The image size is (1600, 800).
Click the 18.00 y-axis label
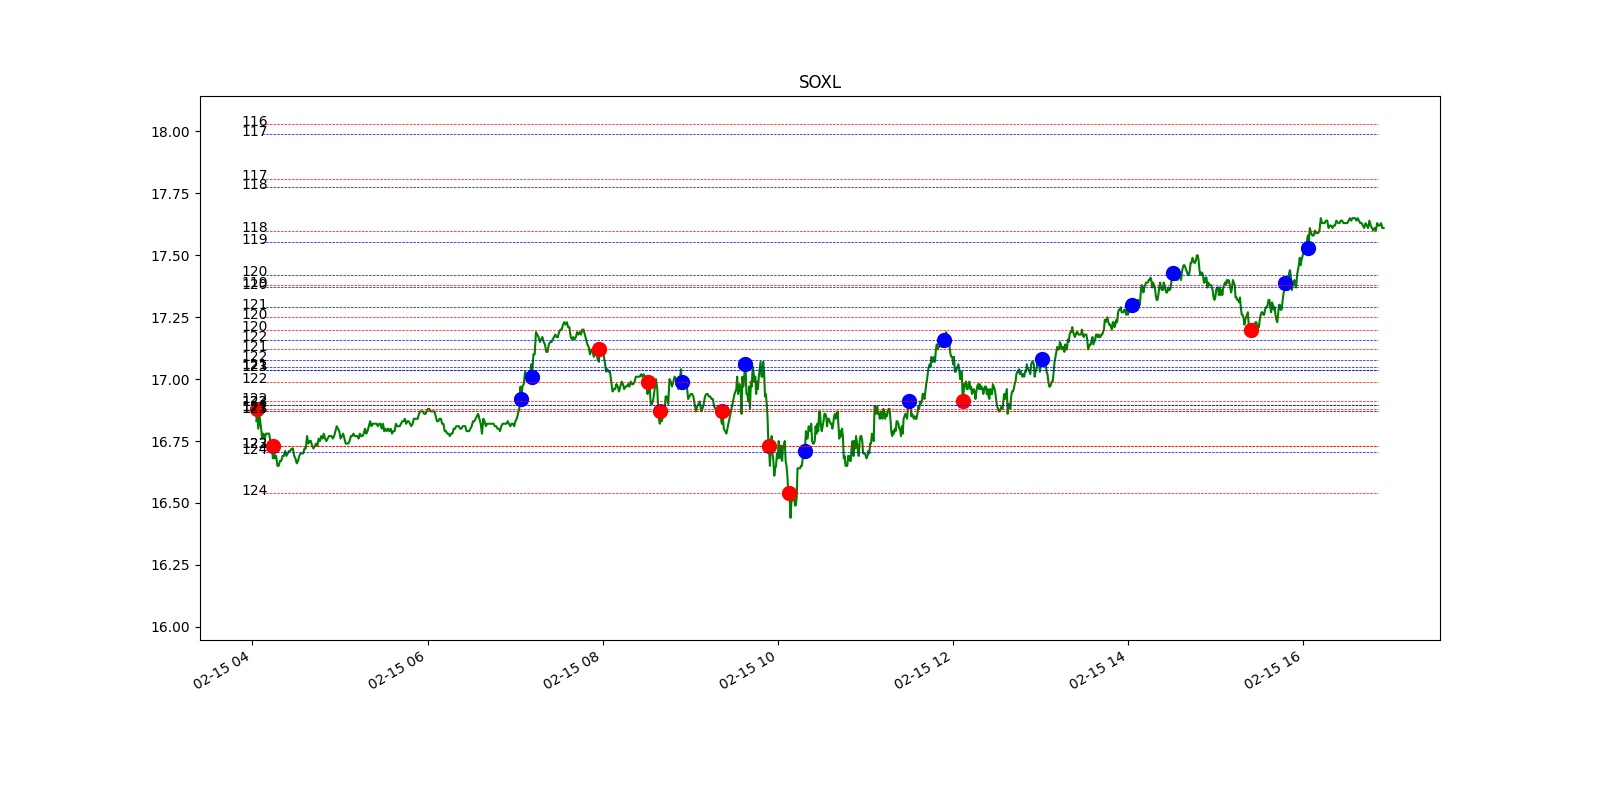[169, 132]
